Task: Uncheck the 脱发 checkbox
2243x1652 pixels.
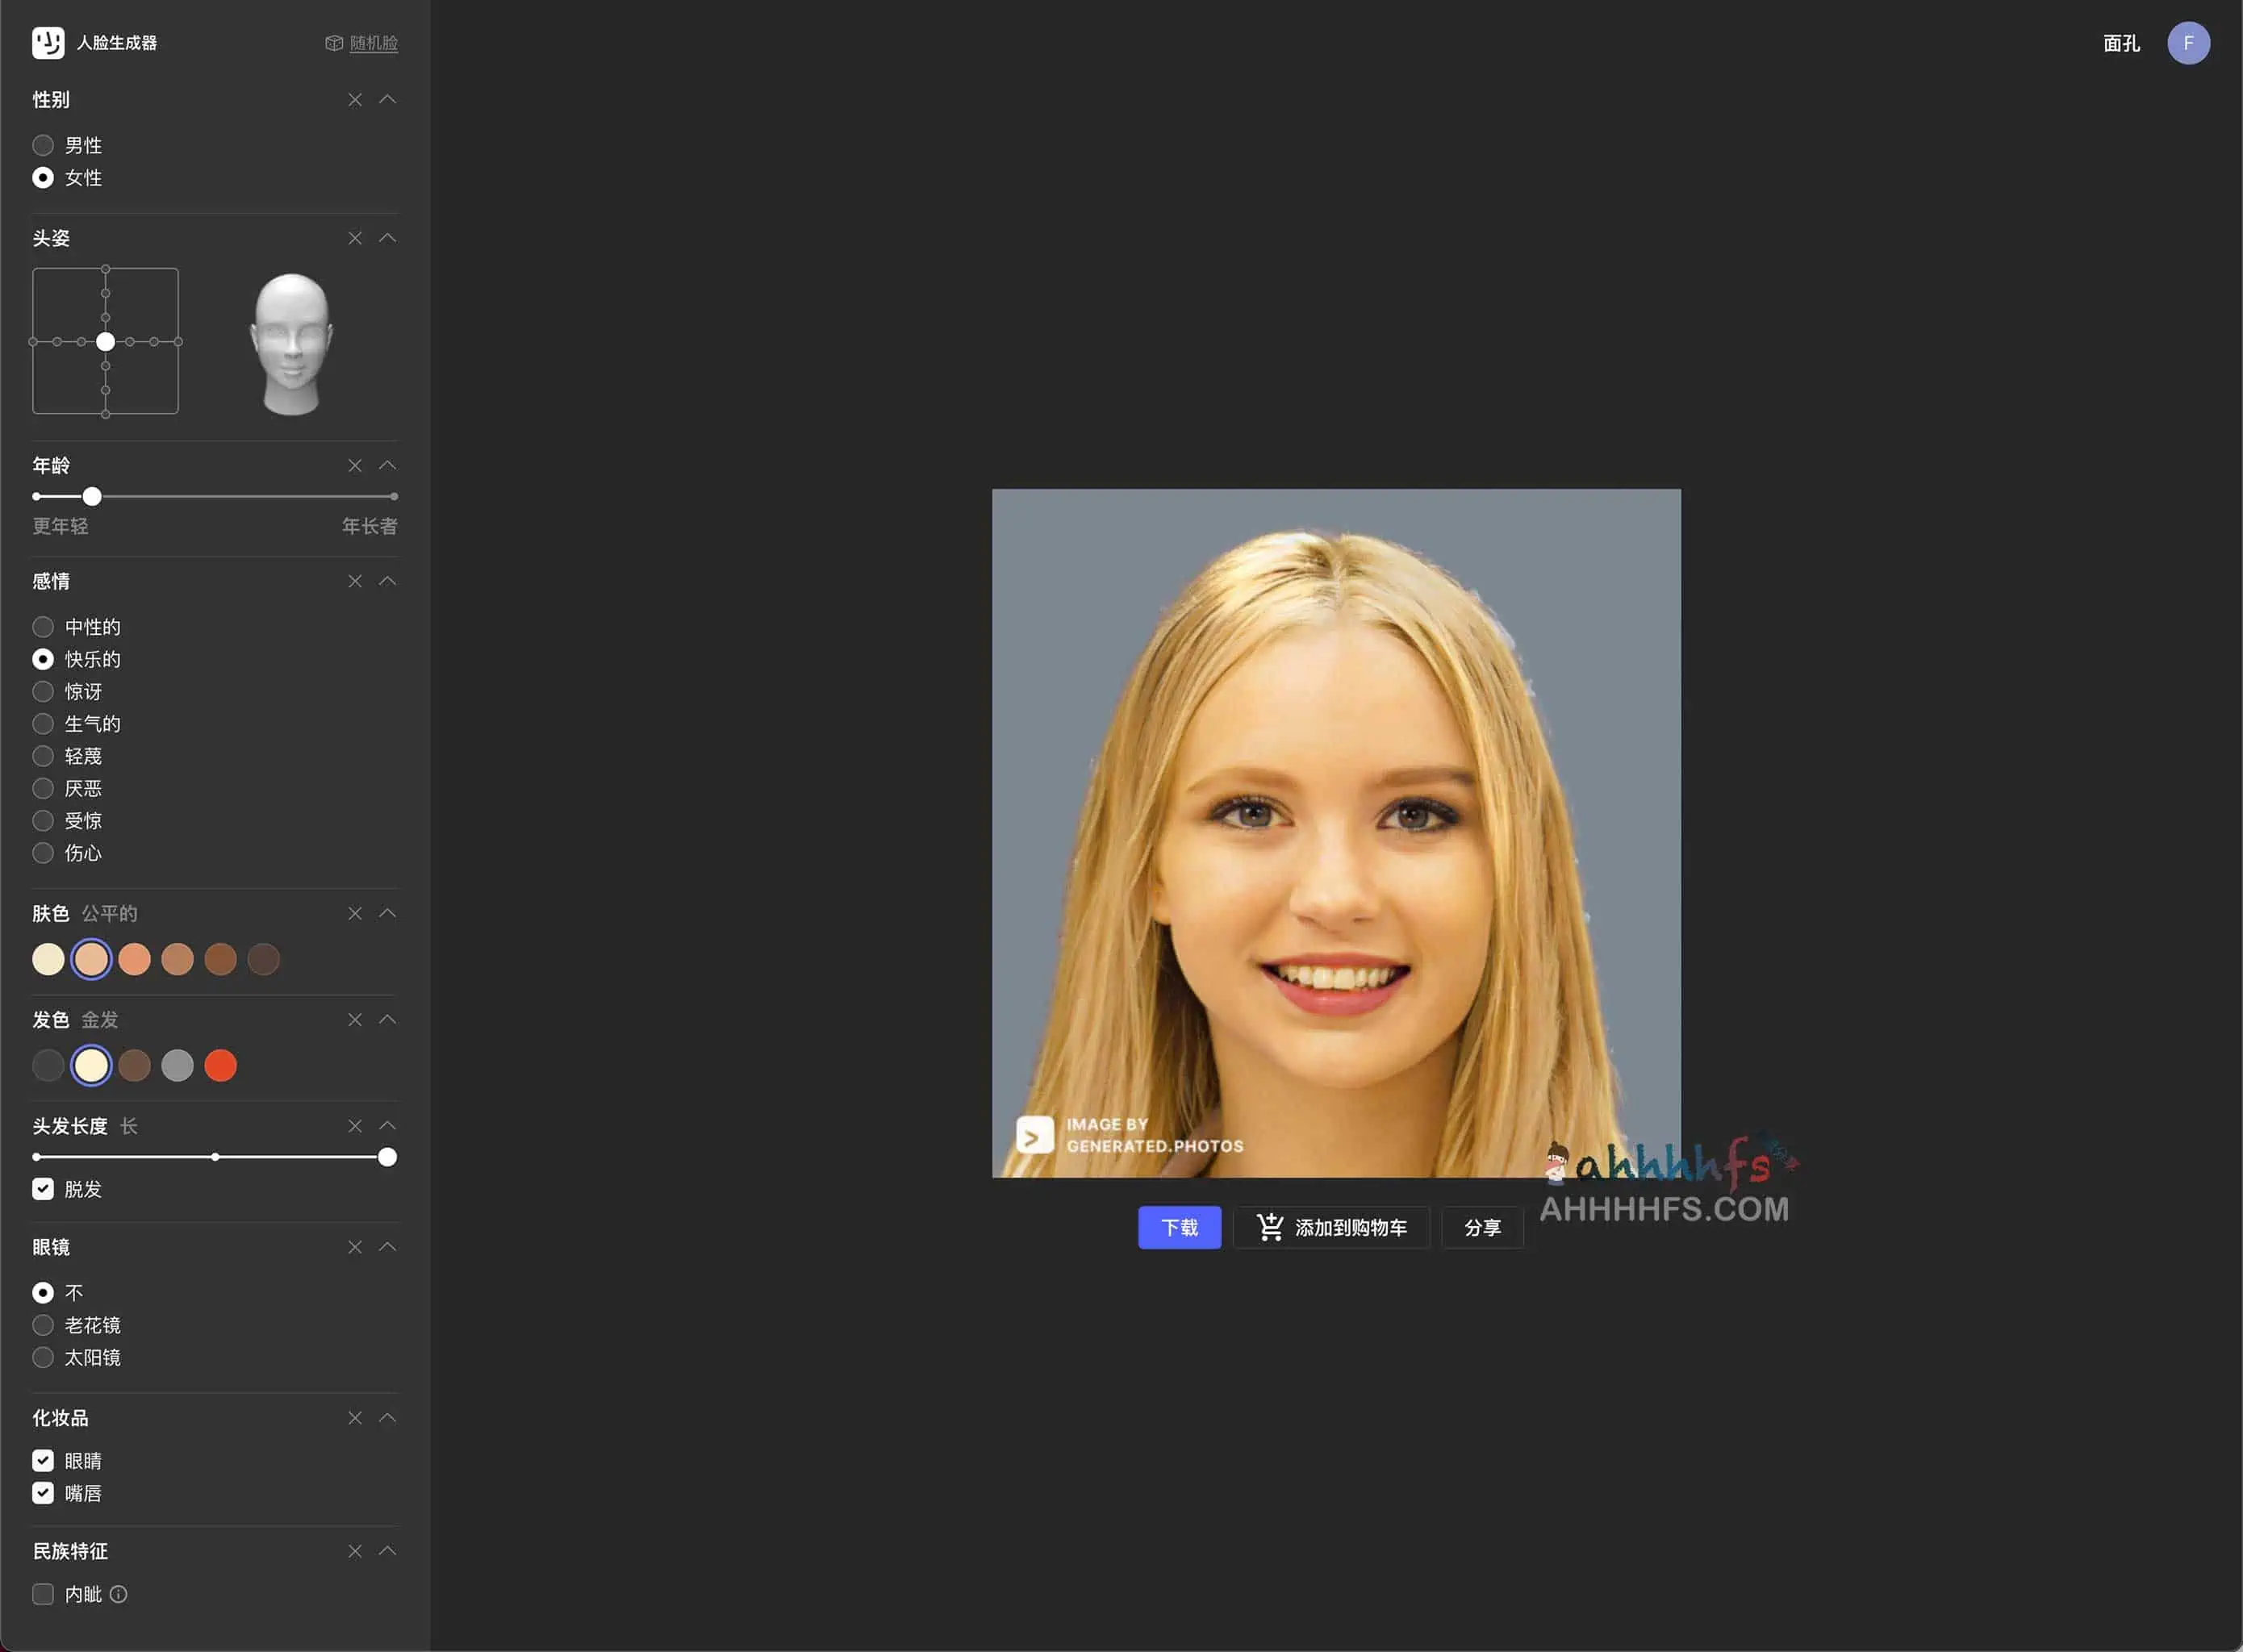Action: pyautogui.click(x=43, y=1189)
